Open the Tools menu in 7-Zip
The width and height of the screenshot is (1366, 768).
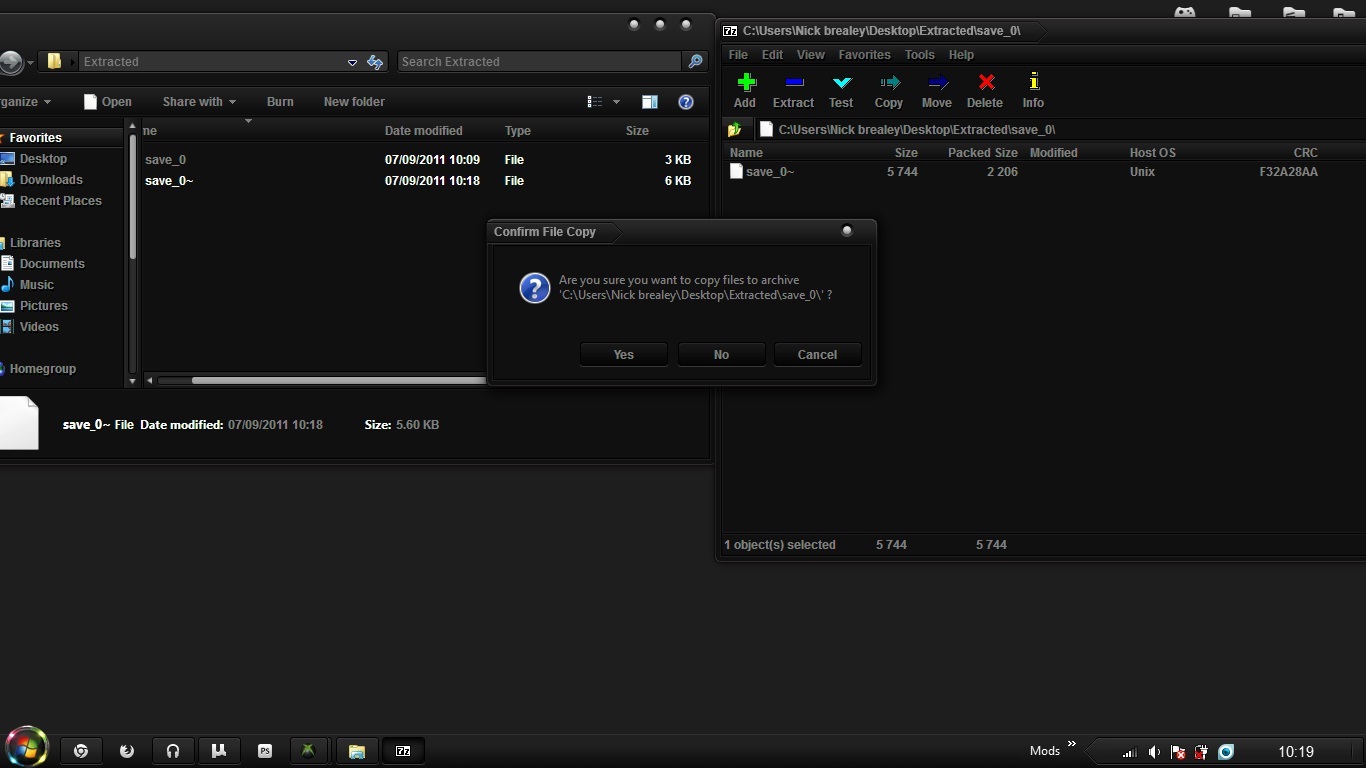pos(919,55)
